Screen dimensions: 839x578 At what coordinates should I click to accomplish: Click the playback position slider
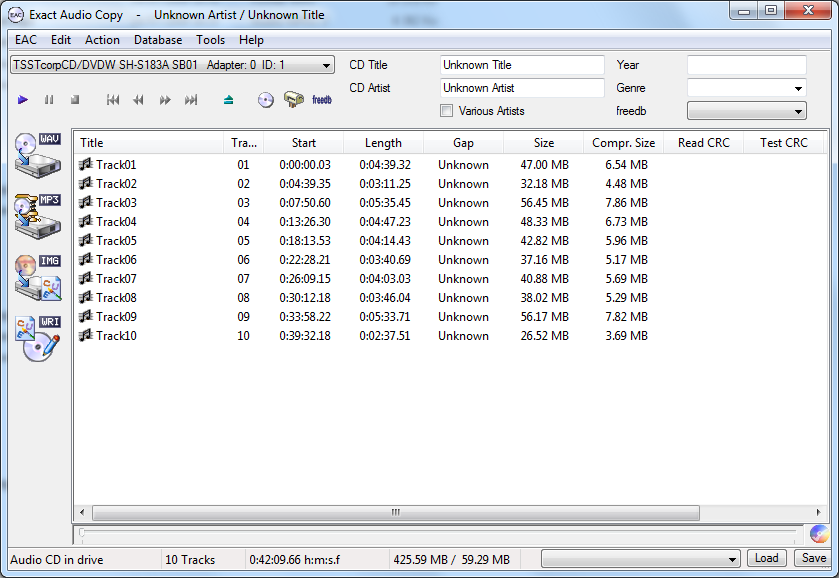tap(438, 535)
